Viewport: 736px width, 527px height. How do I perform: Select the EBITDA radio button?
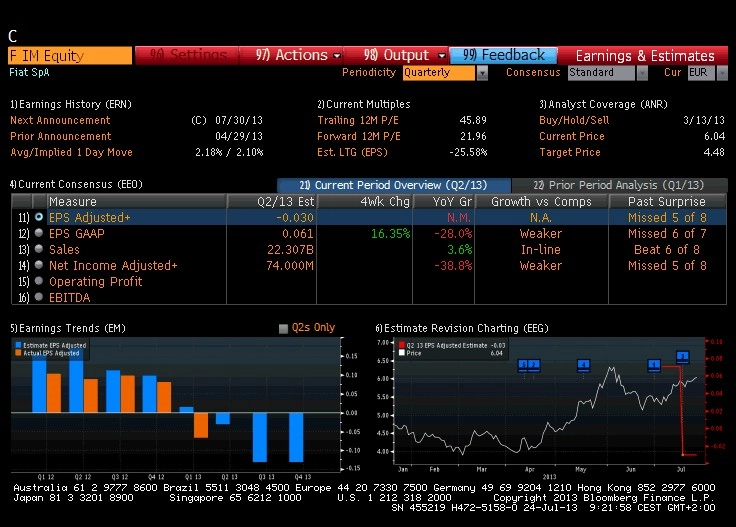click(39, 297)
